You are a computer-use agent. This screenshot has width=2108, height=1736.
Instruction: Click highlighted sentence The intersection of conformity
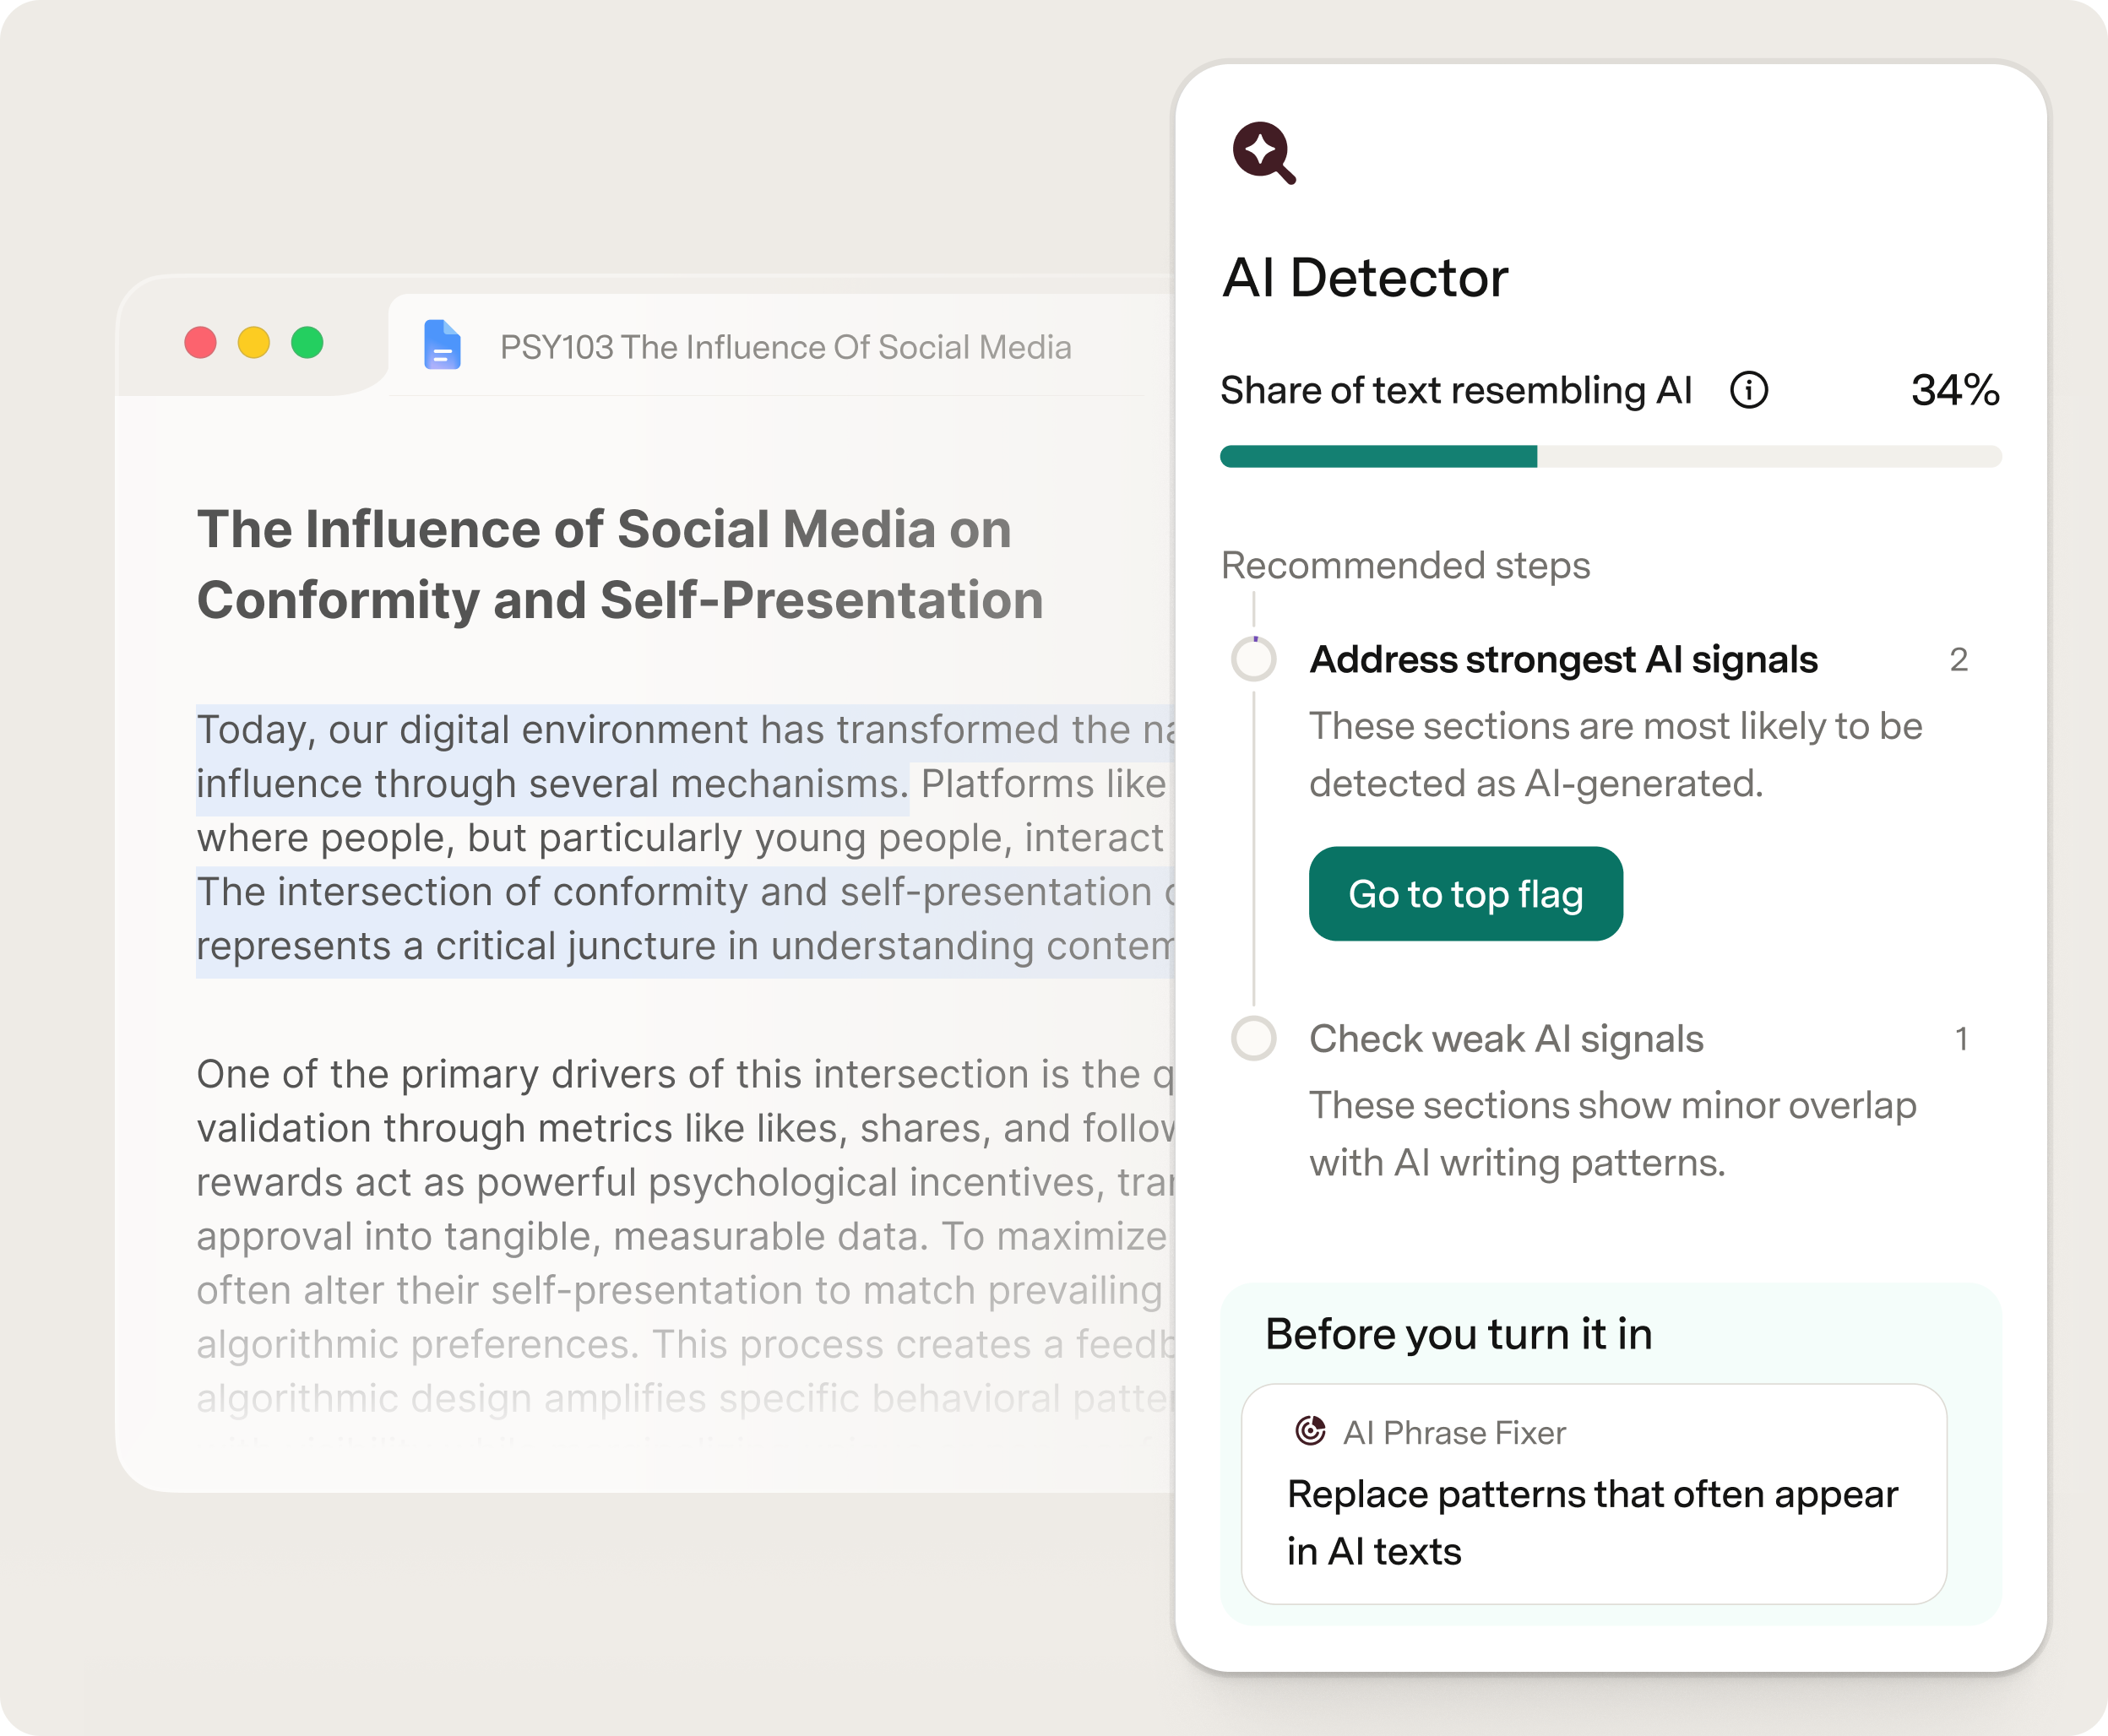click(686, 920)
